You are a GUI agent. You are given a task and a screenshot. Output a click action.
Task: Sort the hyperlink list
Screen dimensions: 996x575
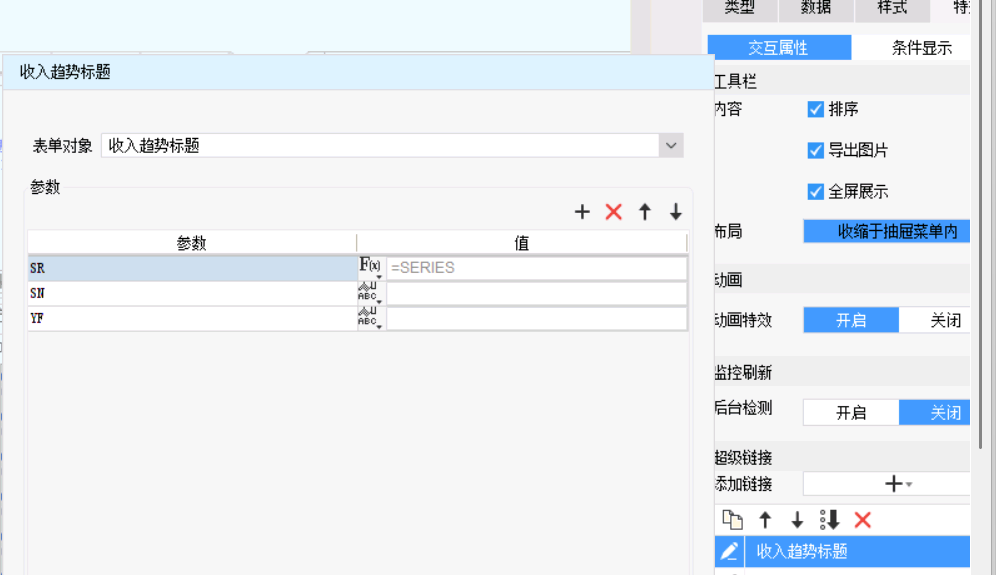[x=830, y=520]
